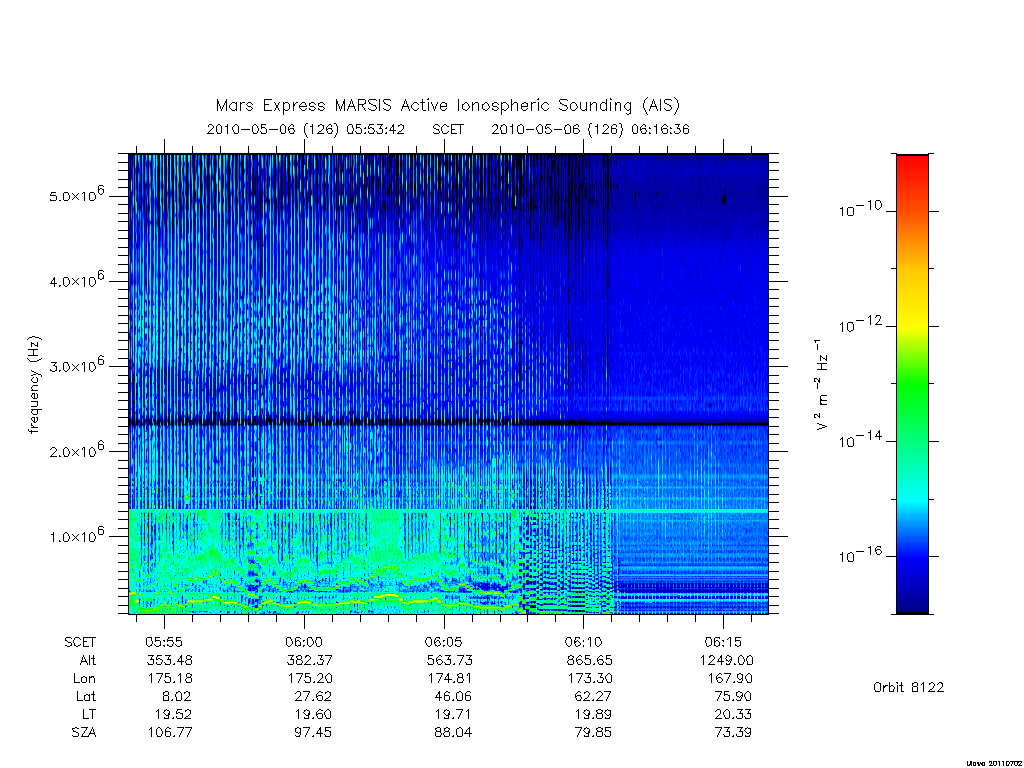Click the SZA value '88.04'
1024x768 pixels.
(x=453, y=732)
